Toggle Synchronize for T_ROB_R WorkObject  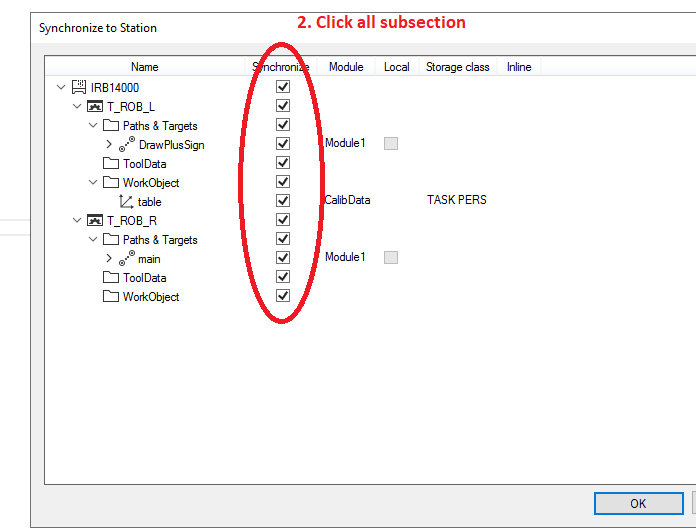click(x=283, y=295)
